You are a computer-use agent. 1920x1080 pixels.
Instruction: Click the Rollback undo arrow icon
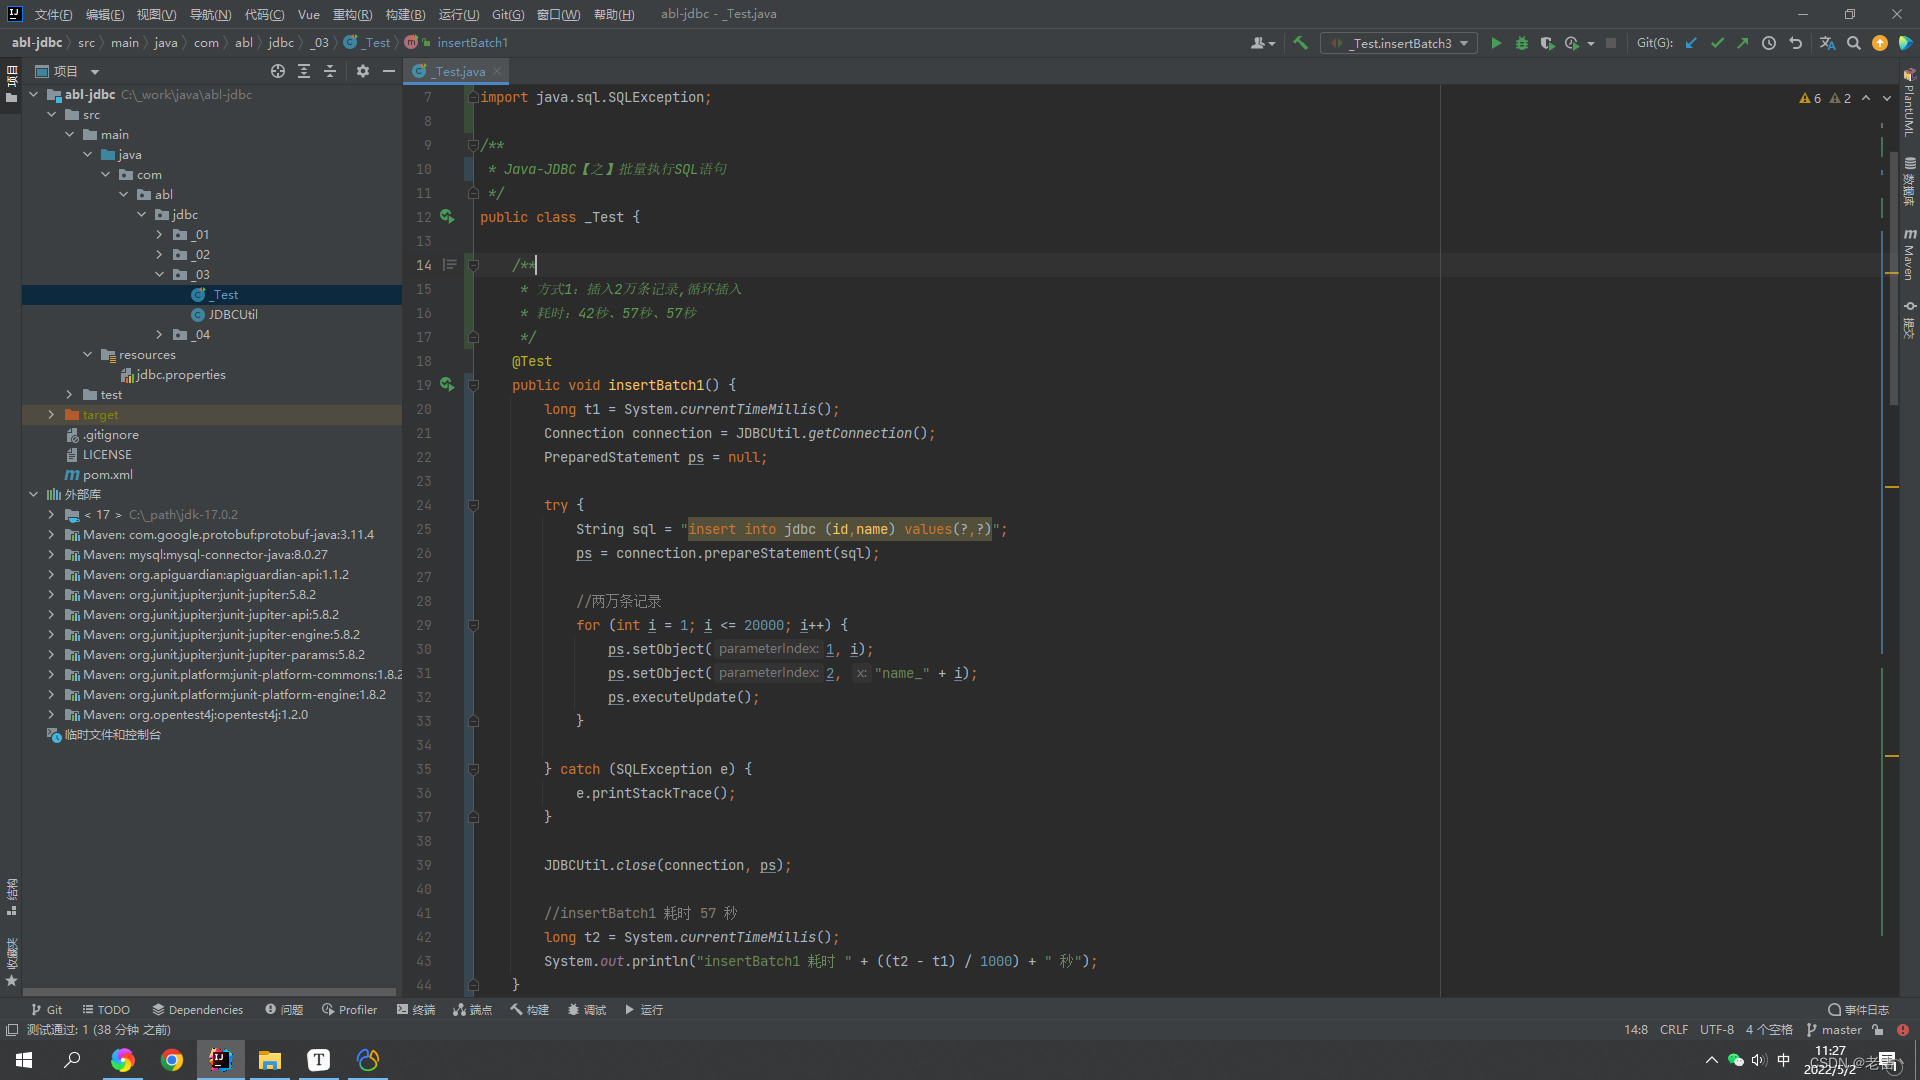pos(1795,43)
